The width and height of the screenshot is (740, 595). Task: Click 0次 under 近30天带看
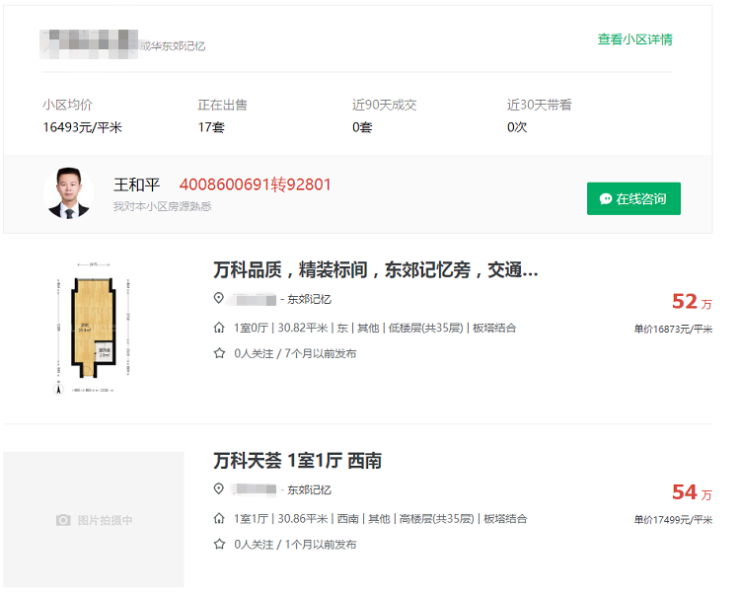pyautogui.click(x=517, y=127)
